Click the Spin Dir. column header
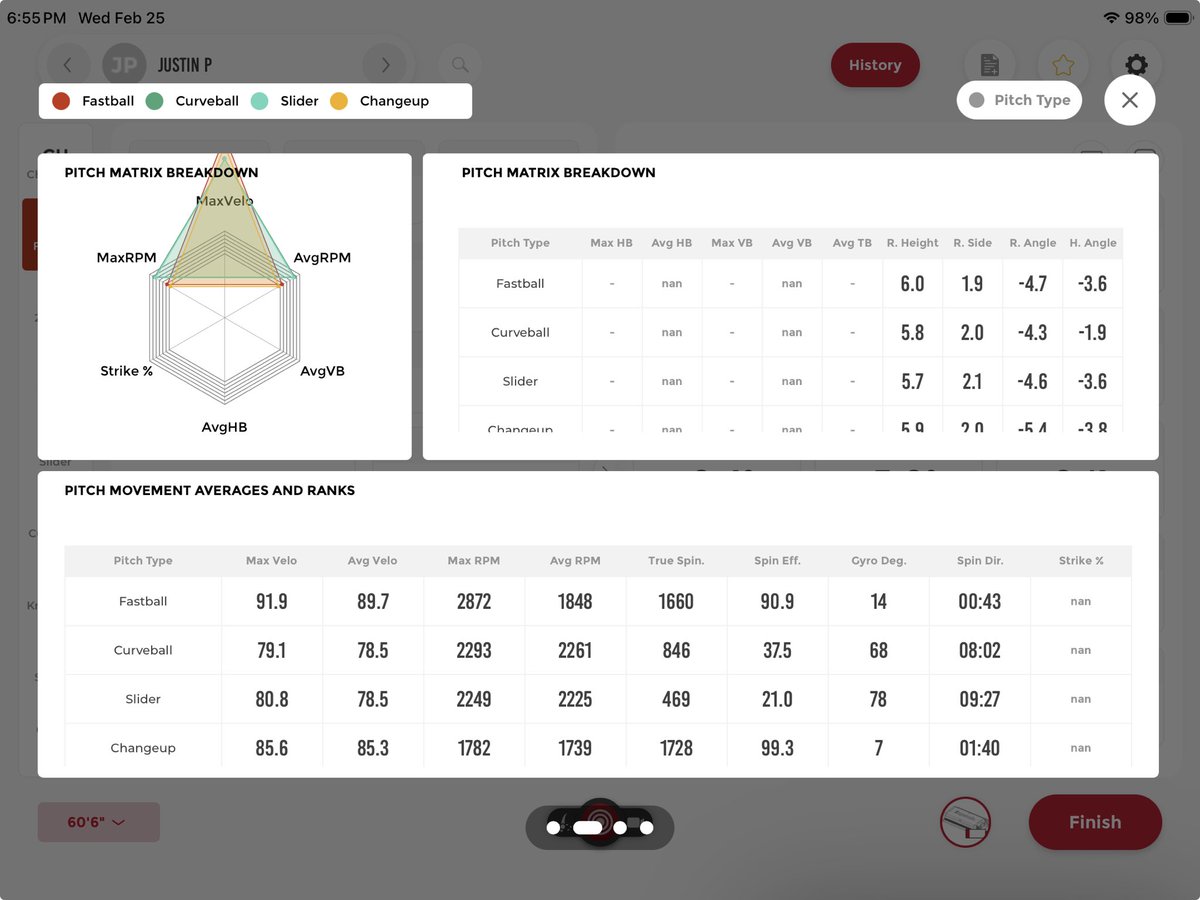 coord(979,561)
